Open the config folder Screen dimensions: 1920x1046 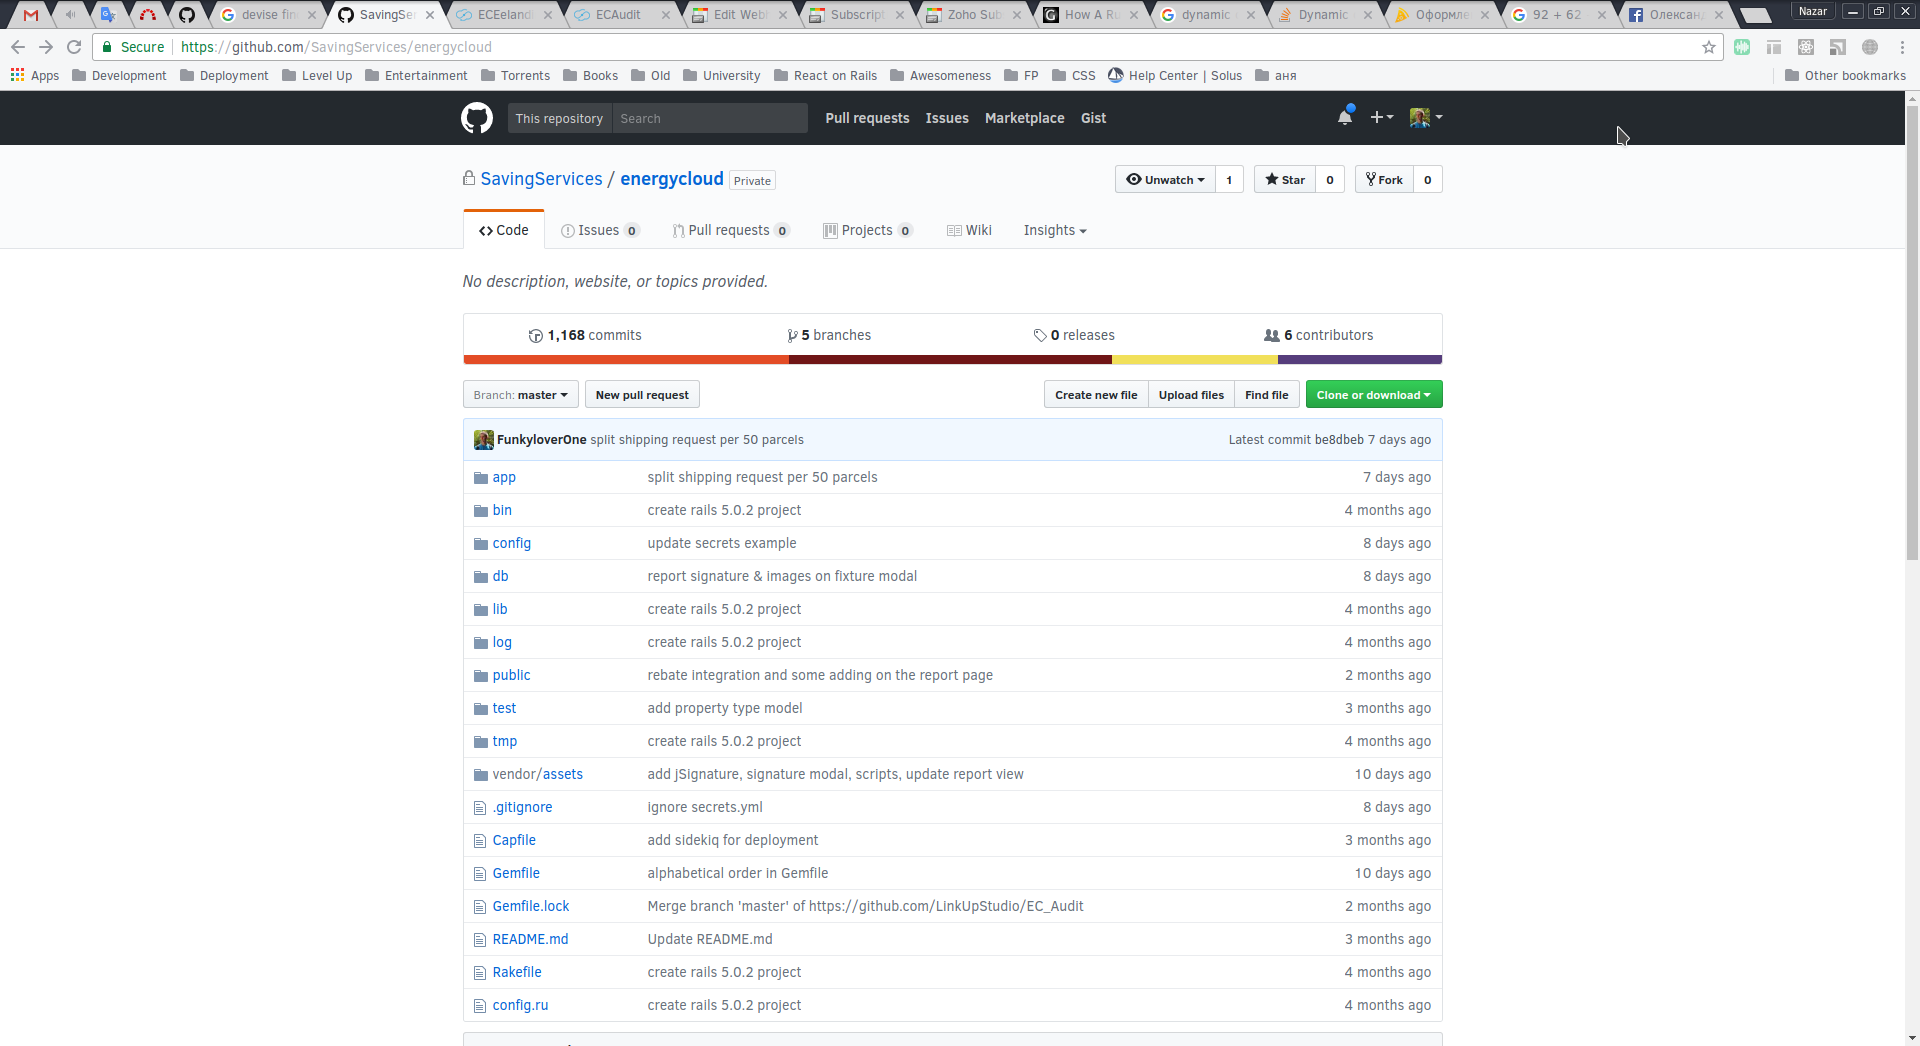click(x=511, y=543)
